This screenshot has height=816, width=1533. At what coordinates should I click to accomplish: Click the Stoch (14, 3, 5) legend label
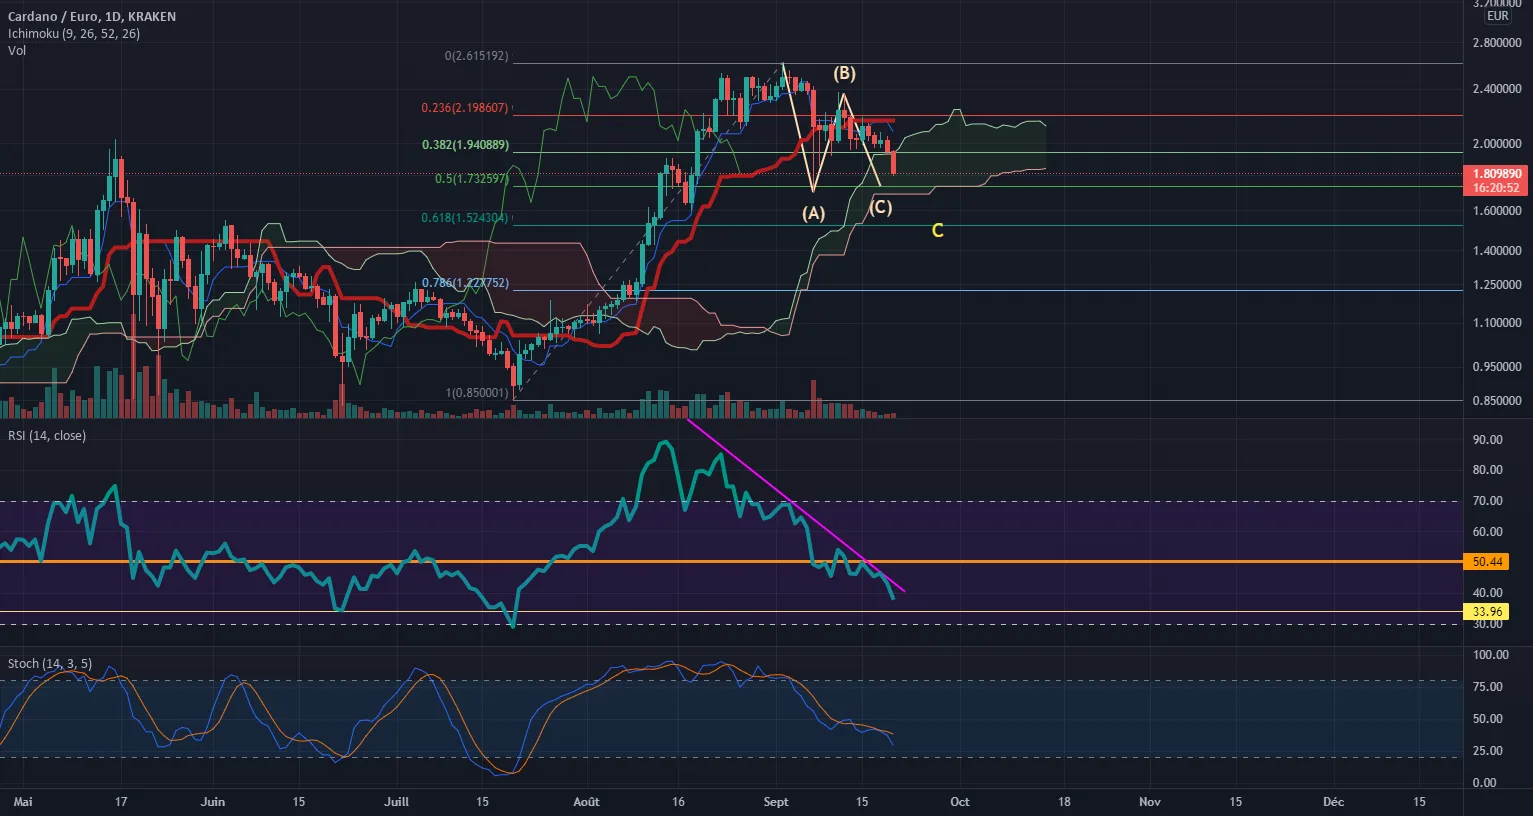click(50, 664)
